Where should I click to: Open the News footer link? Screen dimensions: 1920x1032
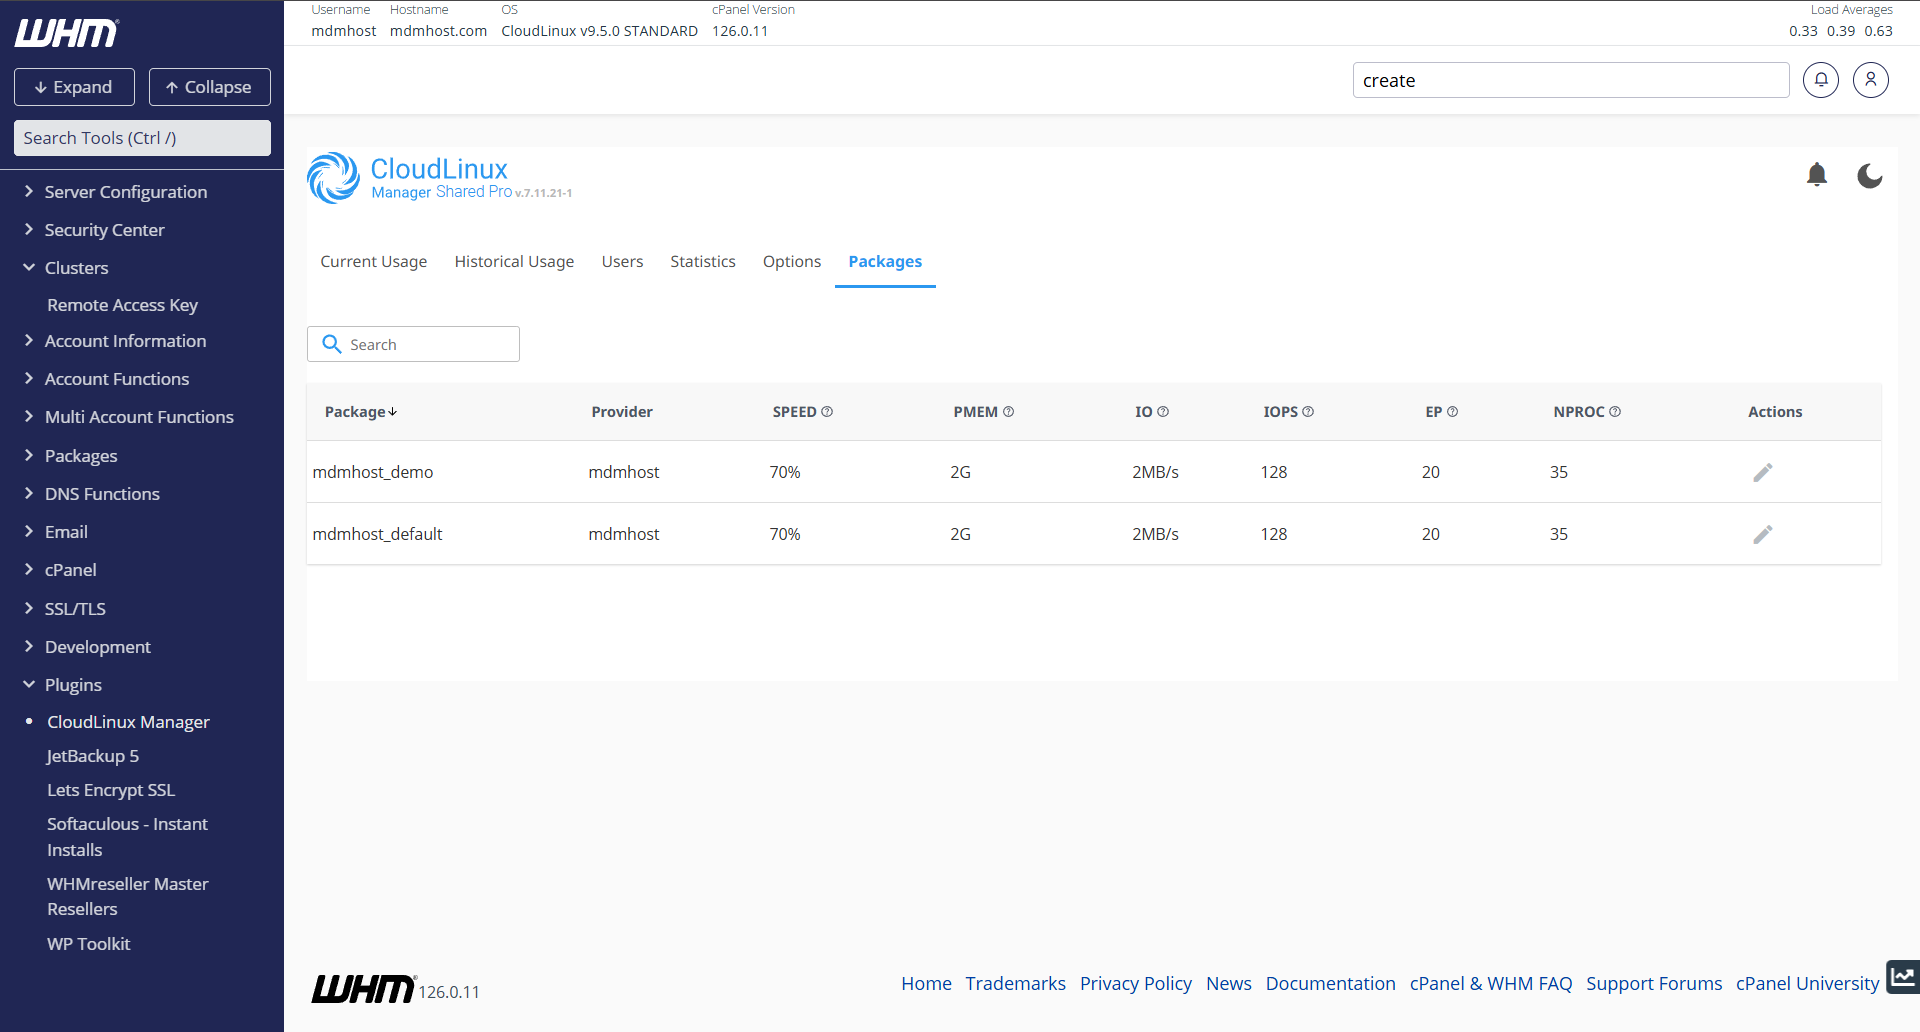[x=1229, y=983]
